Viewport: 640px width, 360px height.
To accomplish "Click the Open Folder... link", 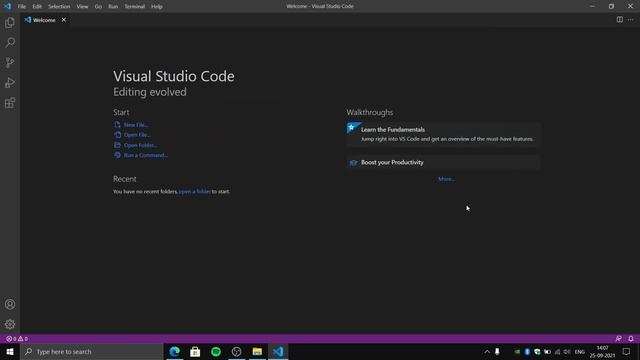I will (x=140, y=145).
